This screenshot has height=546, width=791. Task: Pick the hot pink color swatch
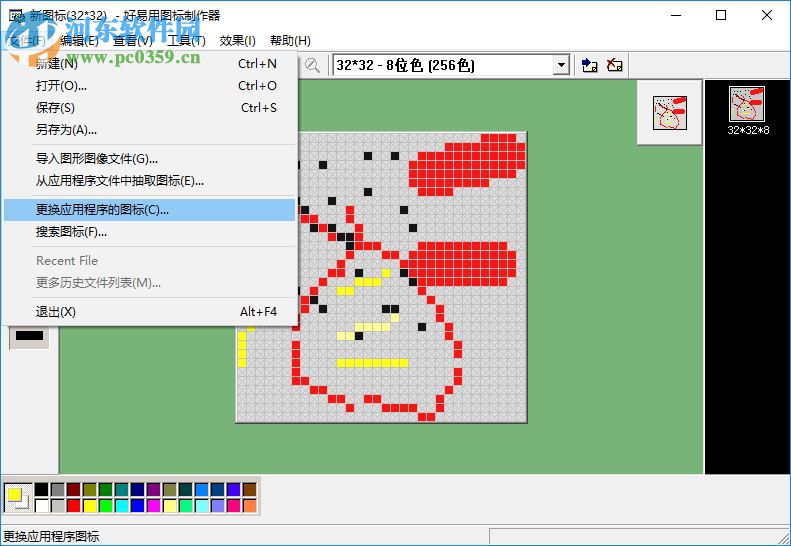click(x=234, y=505)
